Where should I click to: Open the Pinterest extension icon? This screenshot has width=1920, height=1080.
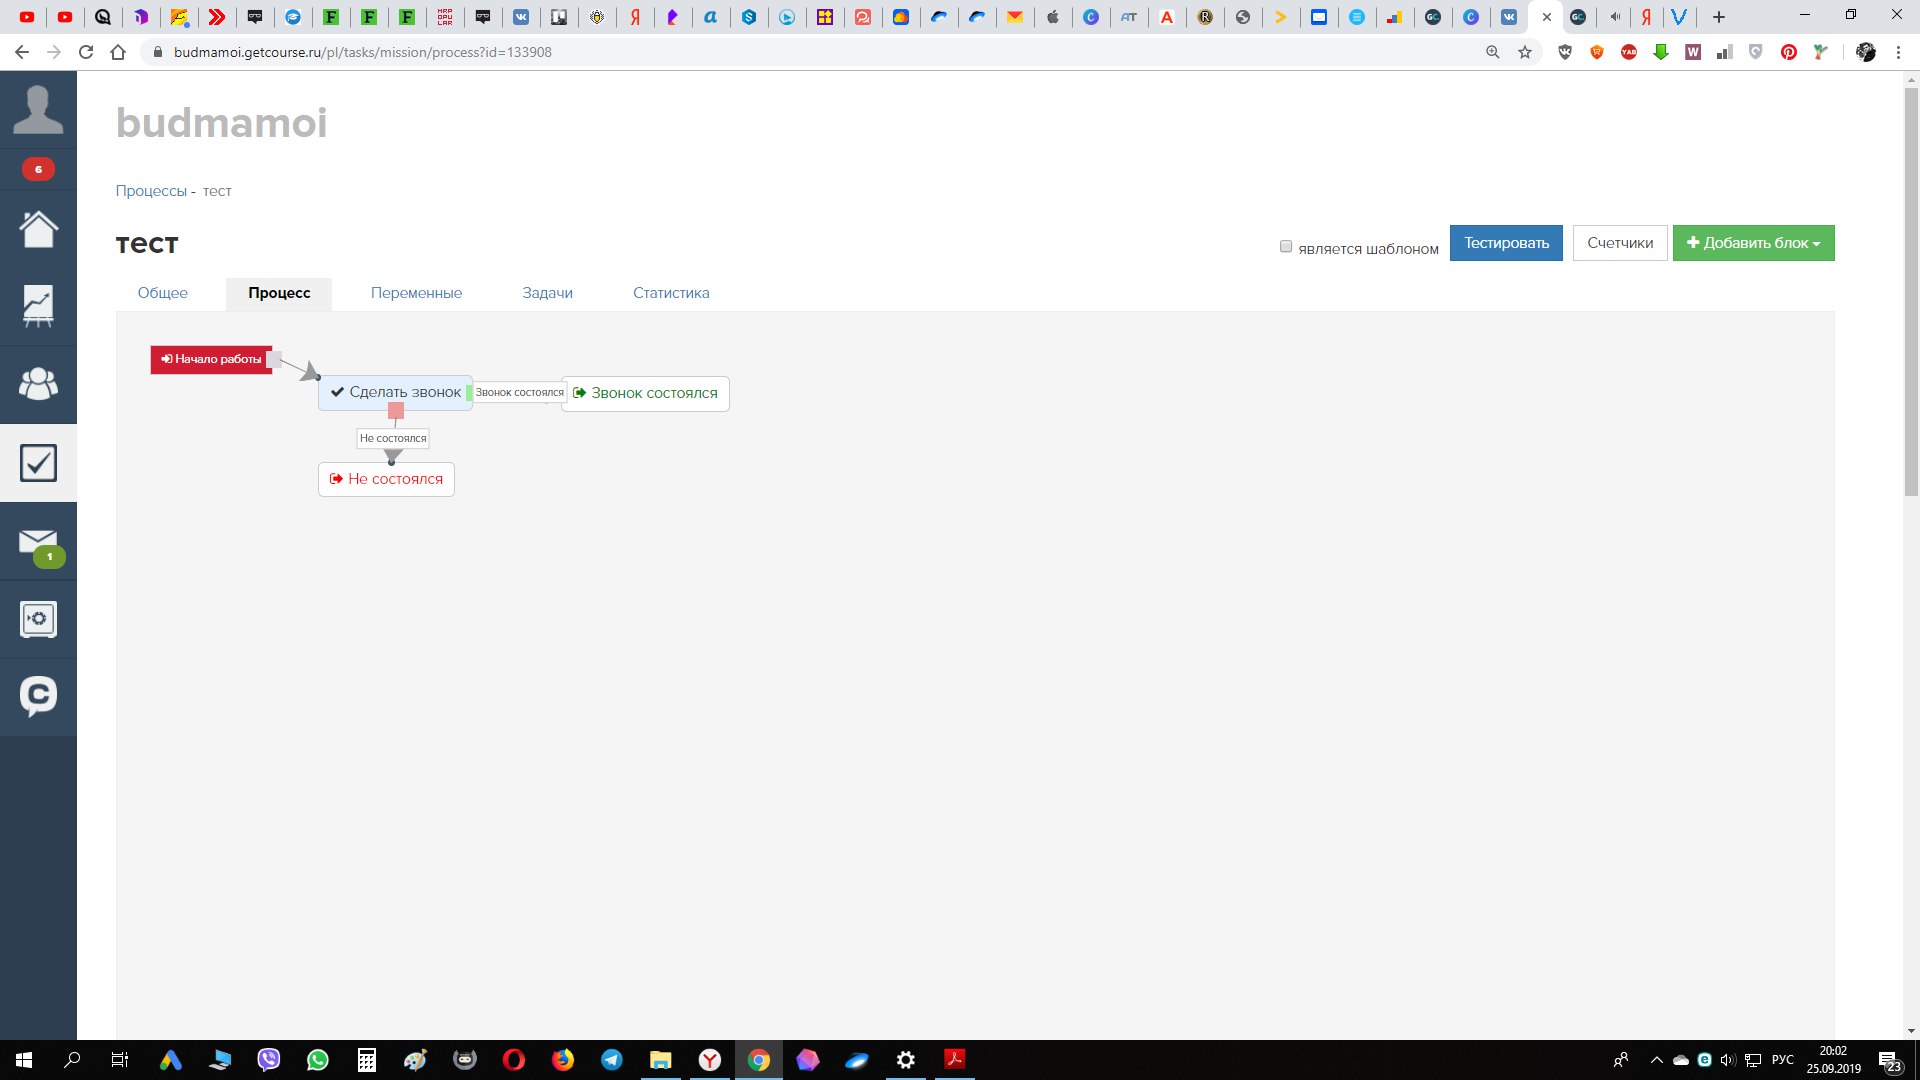1789,52
